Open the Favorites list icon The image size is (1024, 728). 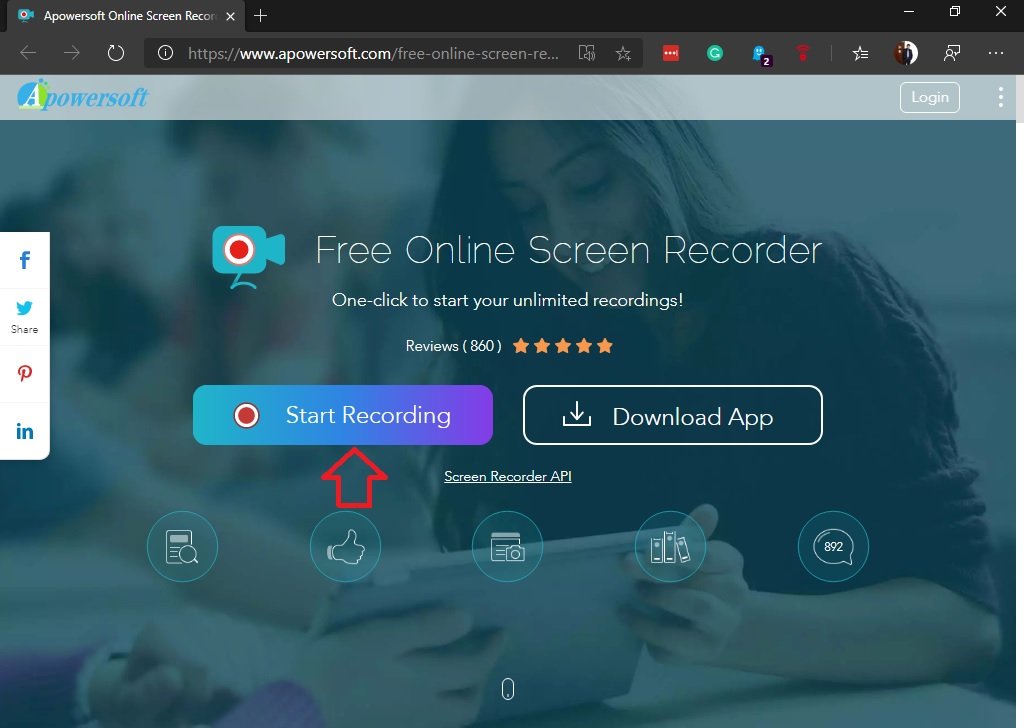click(x=860, y=53)
